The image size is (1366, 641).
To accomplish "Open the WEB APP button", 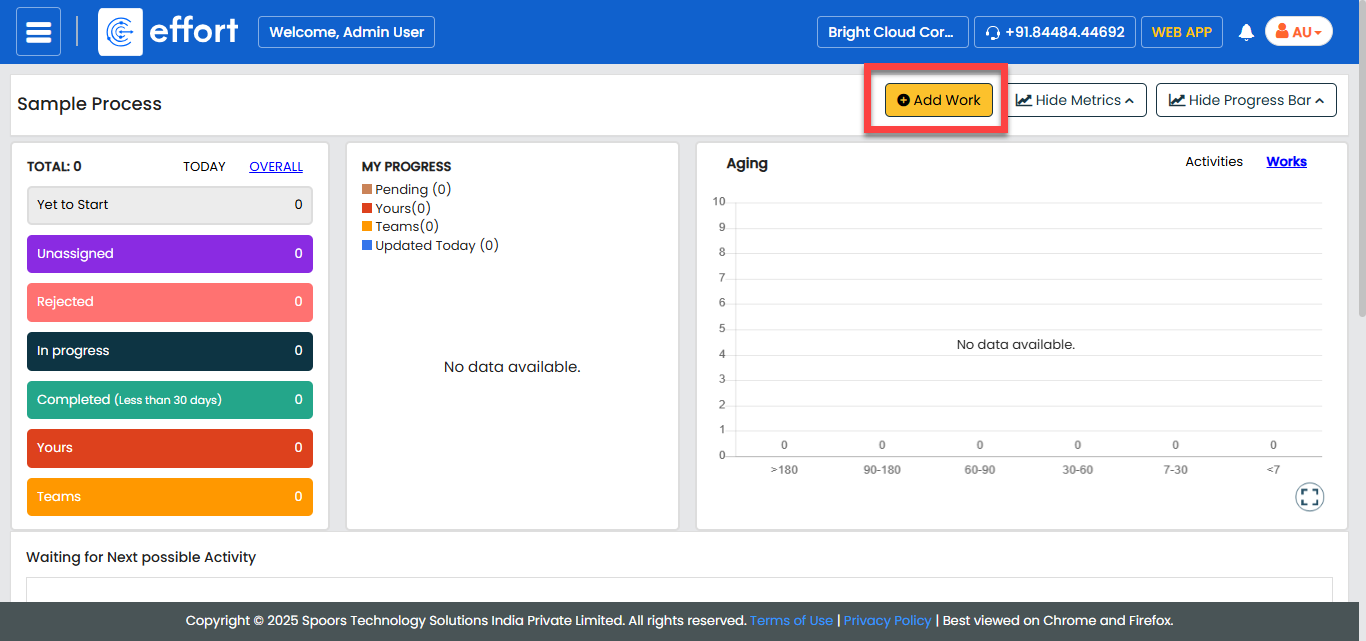I will 1181,32.
